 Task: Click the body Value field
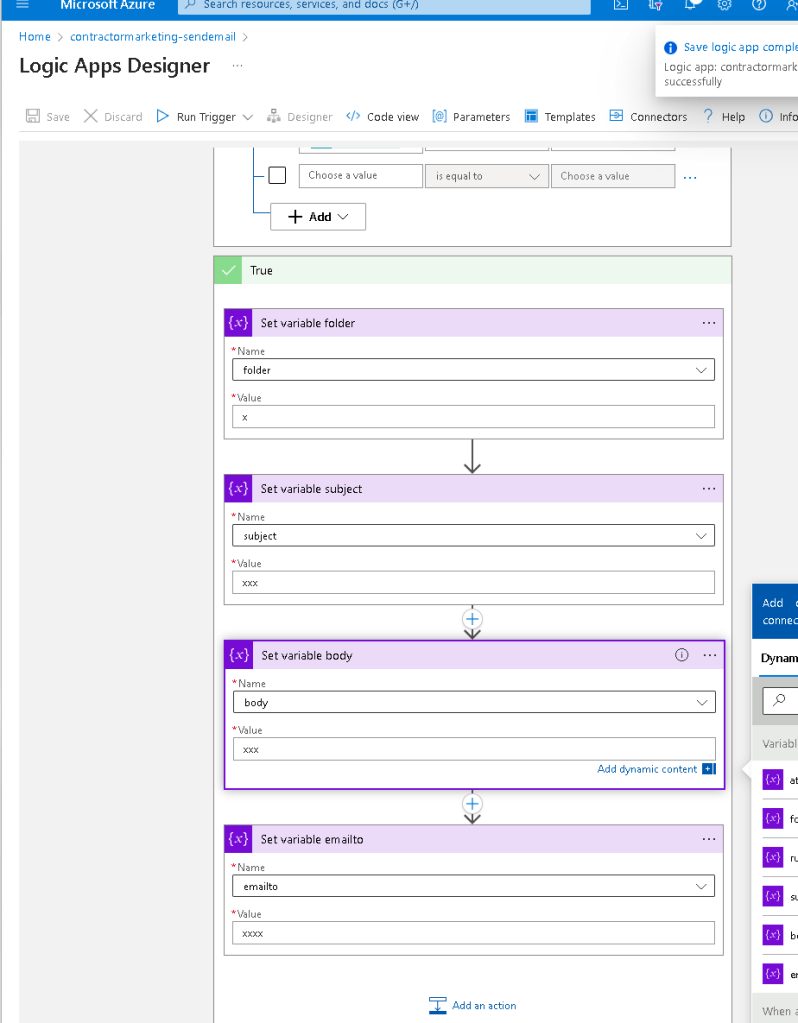[x=474, y=749]
